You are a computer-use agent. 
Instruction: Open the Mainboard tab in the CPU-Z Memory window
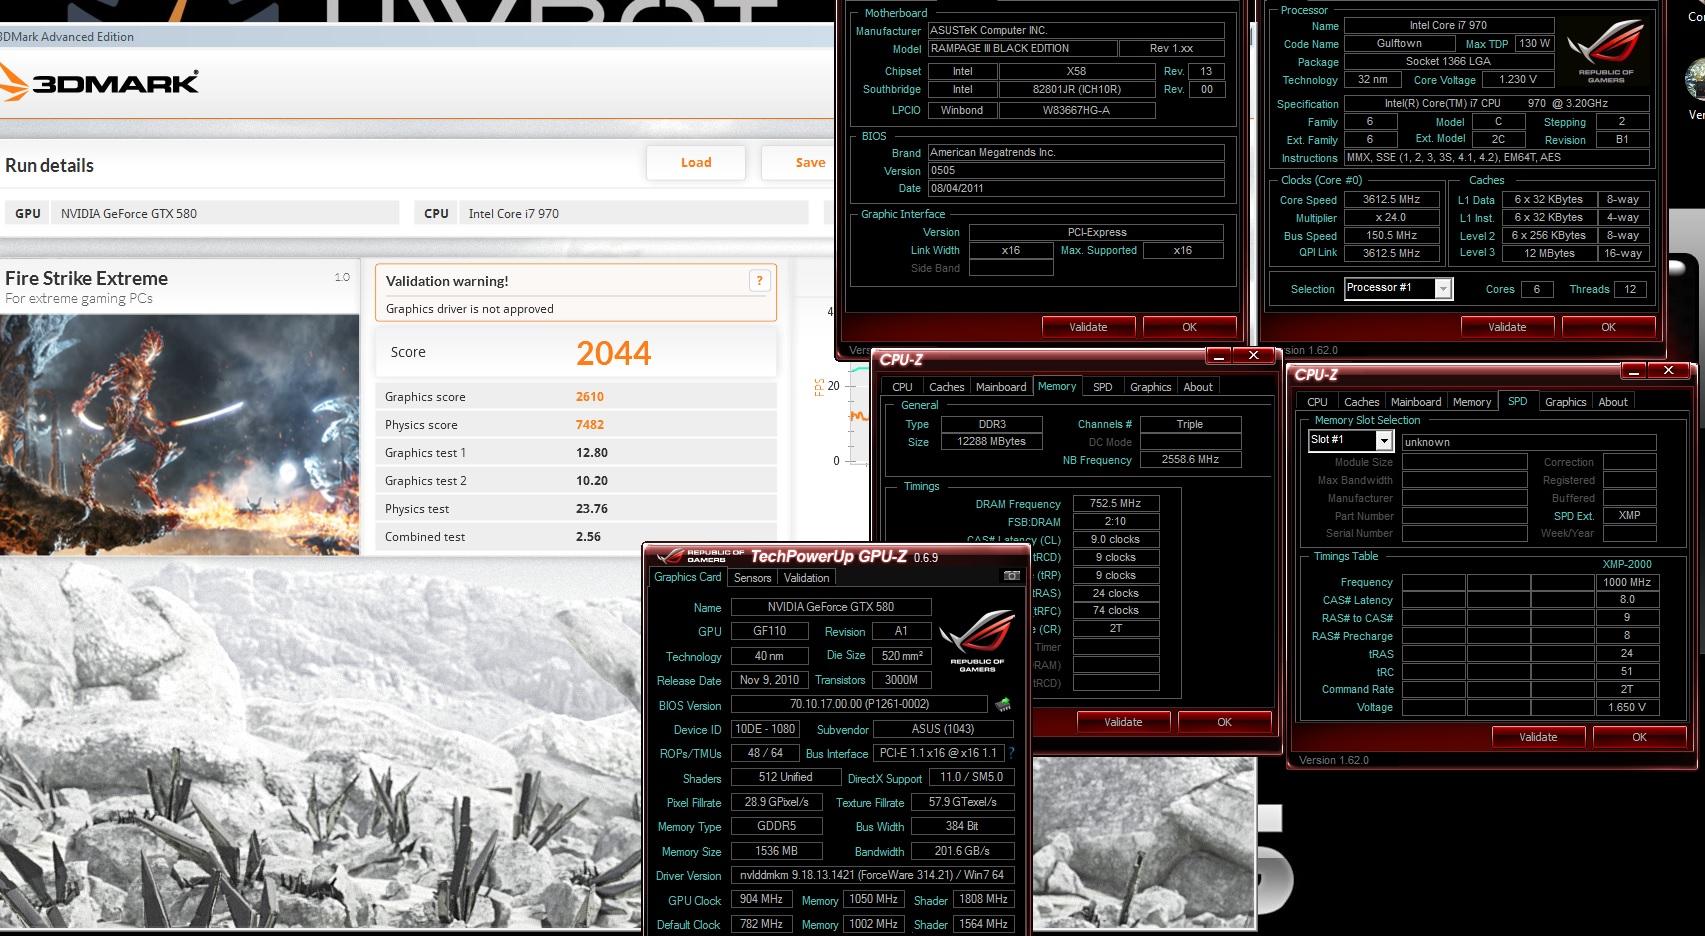(x=1001, y=387)
